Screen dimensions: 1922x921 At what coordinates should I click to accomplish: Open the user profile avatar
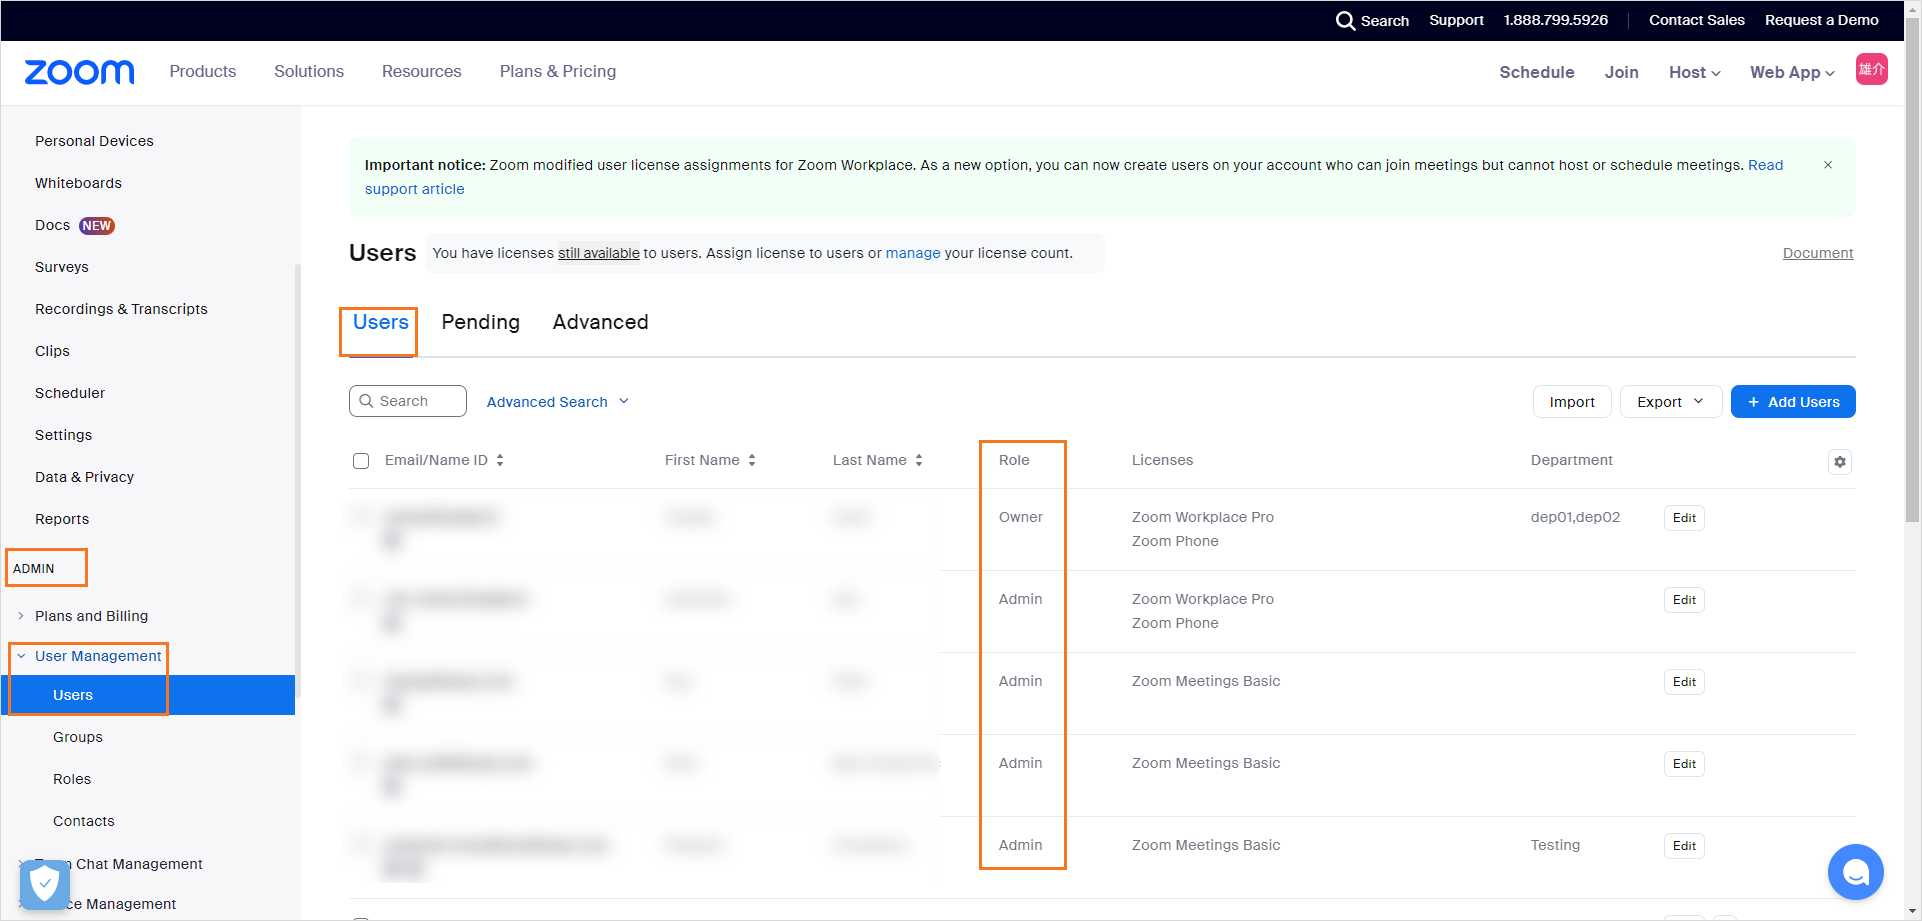(1871, 69)
